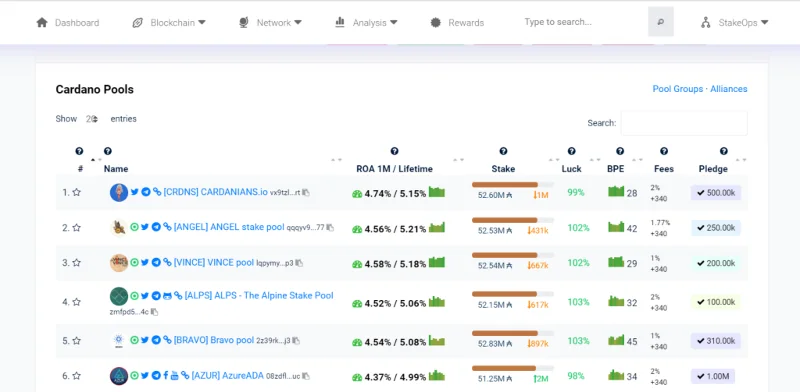Open the Alliances link
Viewport: 800px width, 392px height.
[729, 89]
